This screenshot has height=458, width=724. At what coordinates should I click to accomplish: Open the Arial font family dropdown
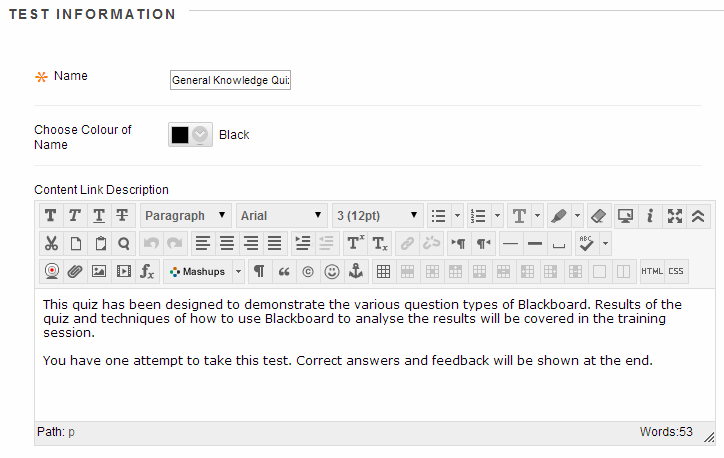click(282, 216)
